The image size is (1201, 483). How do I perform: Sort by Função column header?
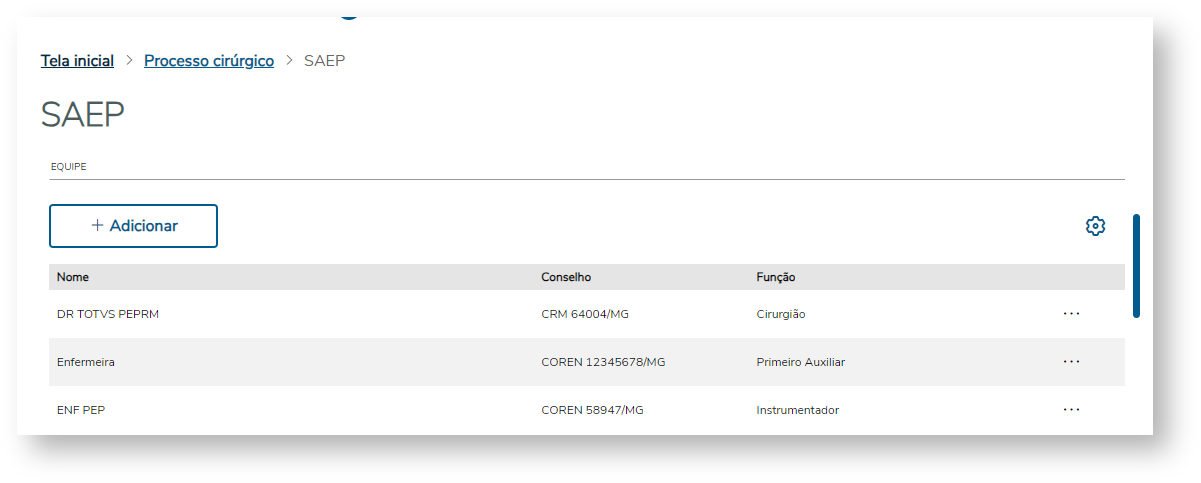(776, 277)
